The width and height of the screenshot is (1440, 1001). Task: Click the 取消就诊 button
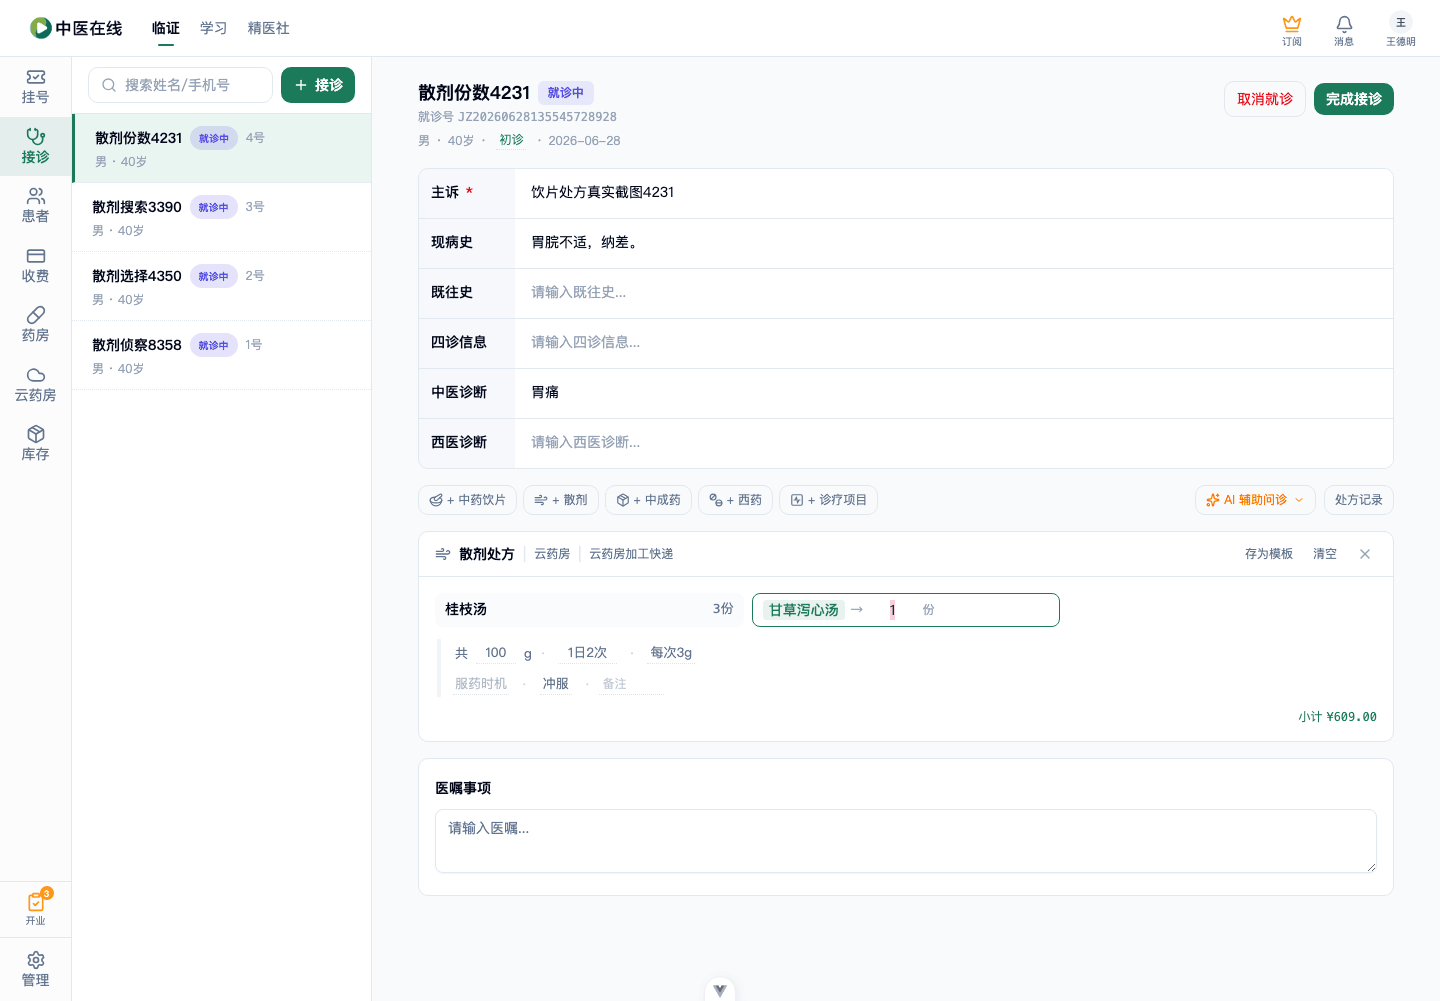[x=1265, y=99]
